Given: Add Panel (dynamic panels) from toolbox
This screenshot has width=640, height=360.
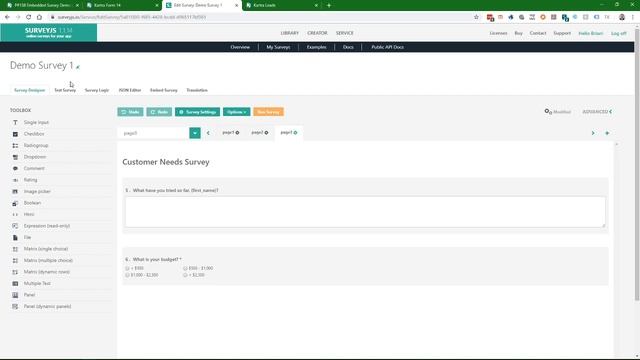Looking at the screenshot, I should [47, 306].
